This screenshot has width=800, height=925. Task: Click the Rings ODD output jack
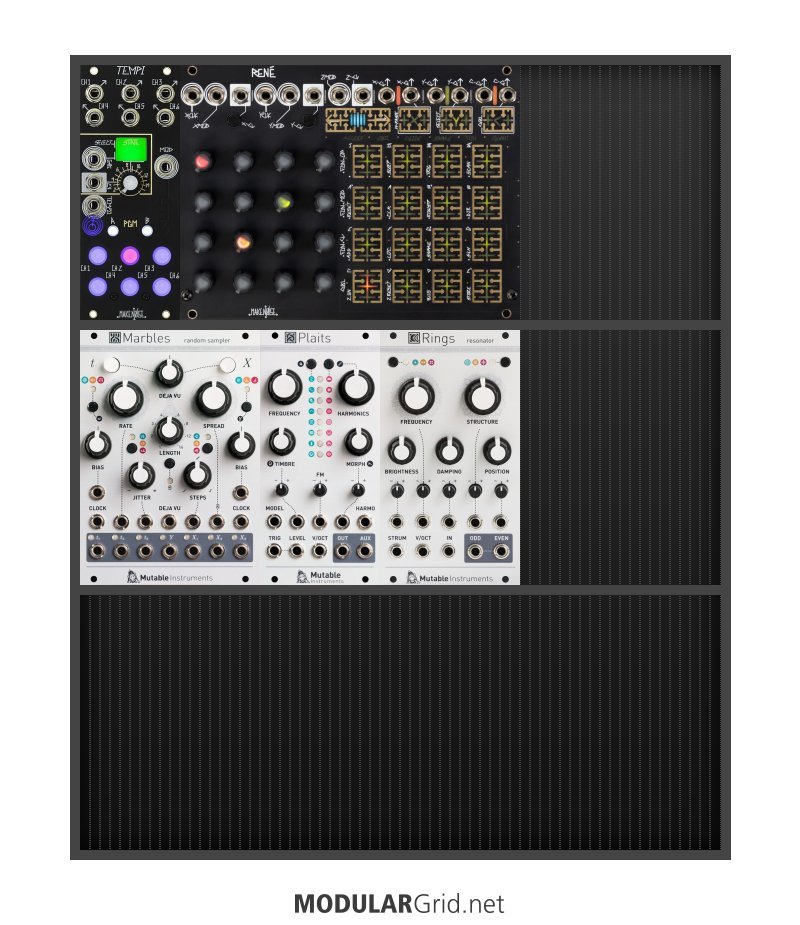(x=475, y=552)
